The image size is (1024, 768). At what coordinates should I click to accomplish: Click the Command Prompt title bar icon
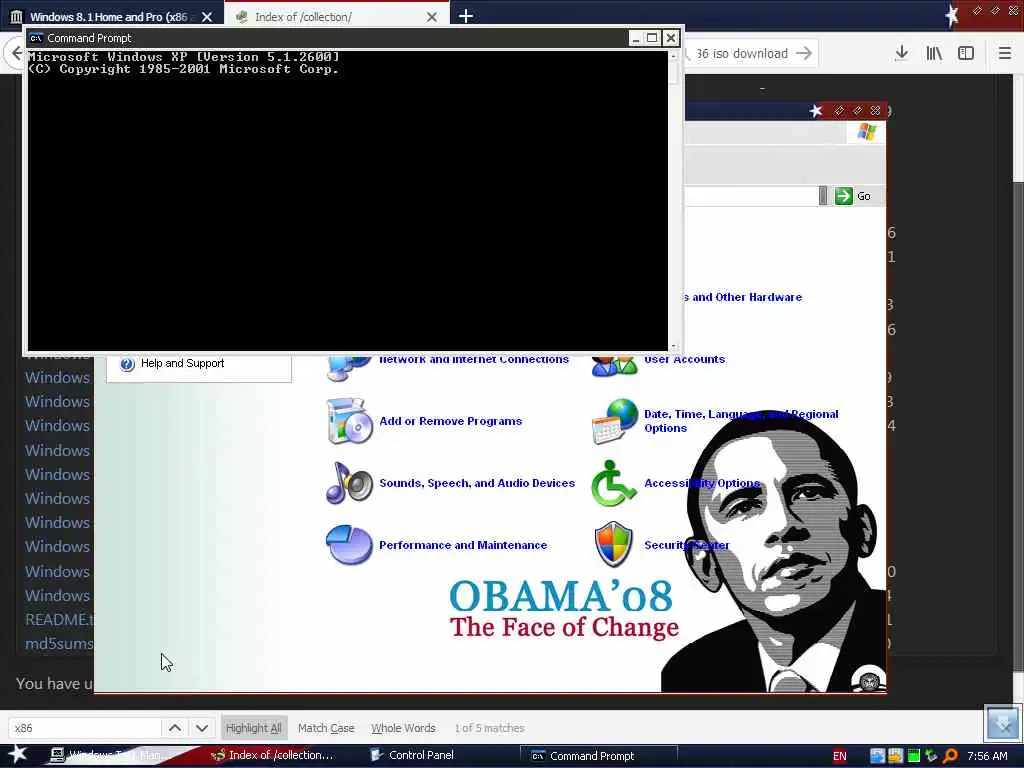36,38
